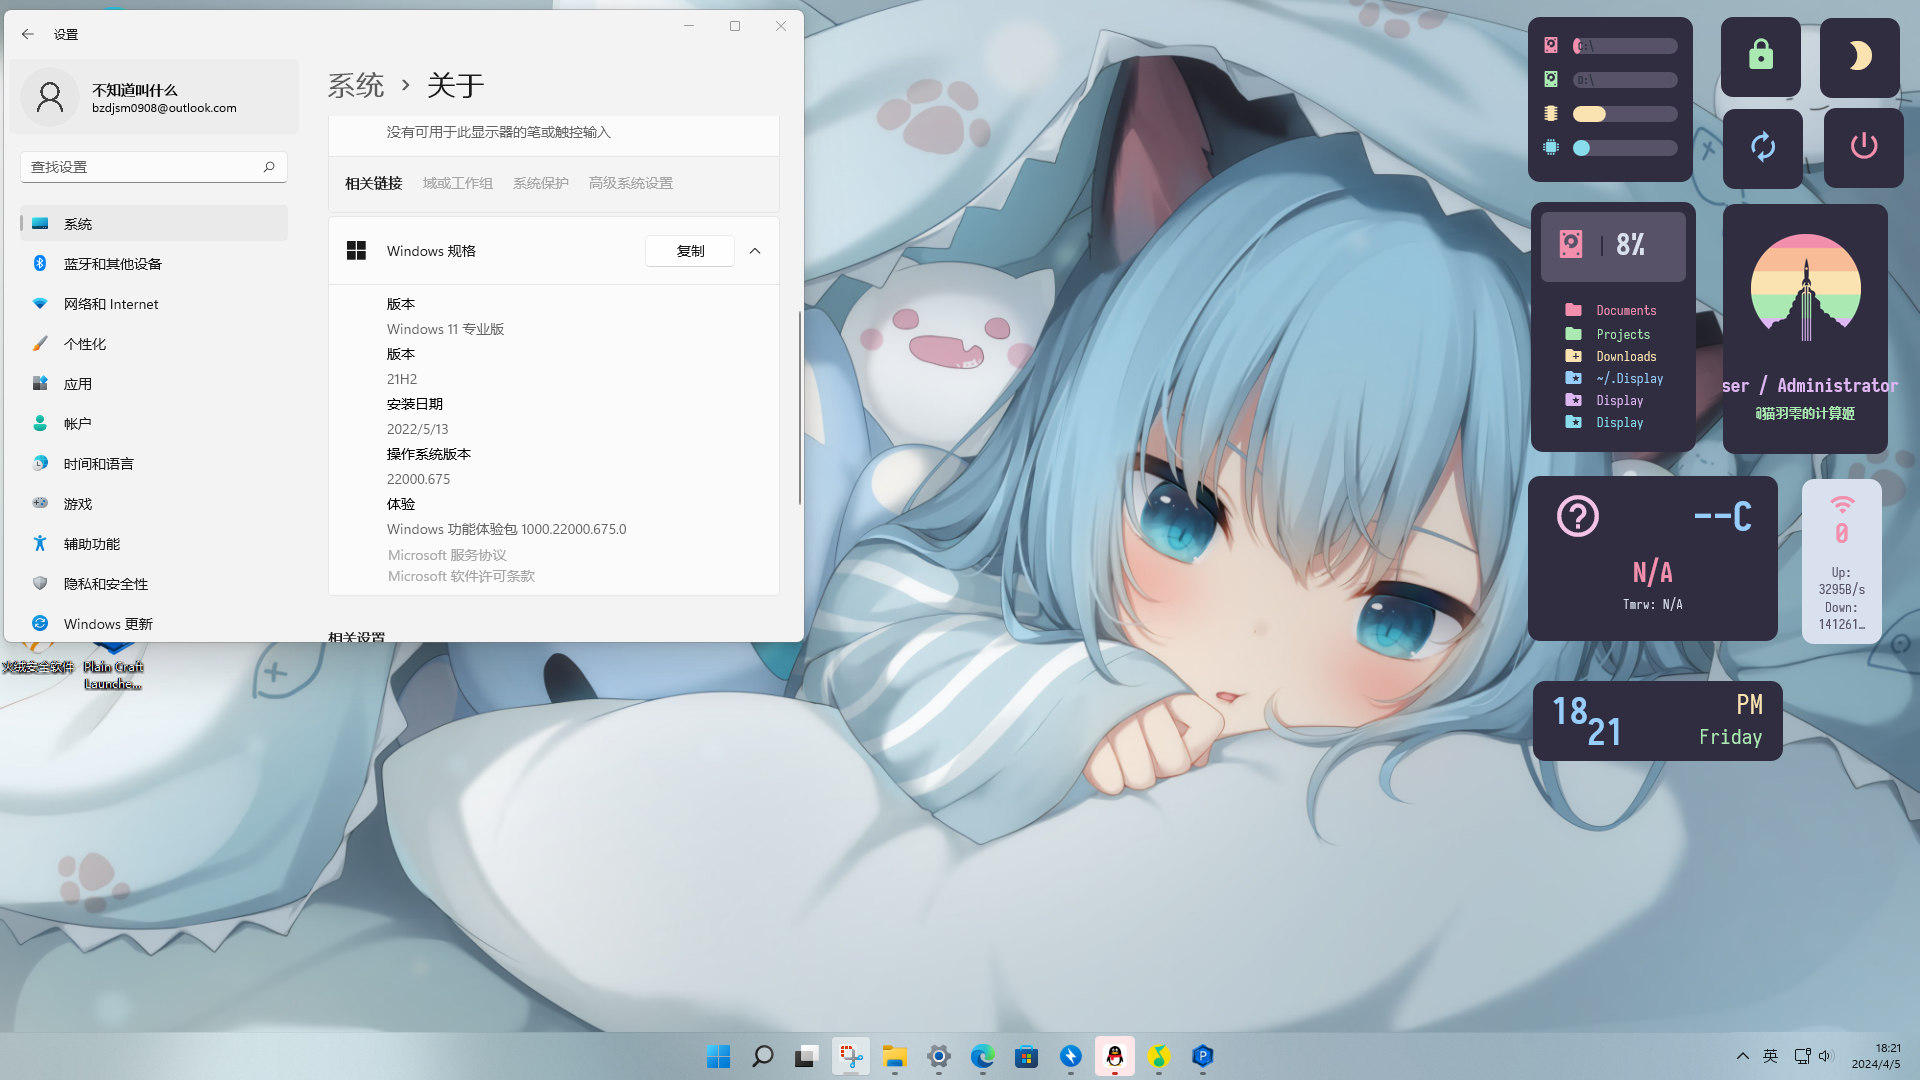Go to 个性化 settings

click(153, 344)
